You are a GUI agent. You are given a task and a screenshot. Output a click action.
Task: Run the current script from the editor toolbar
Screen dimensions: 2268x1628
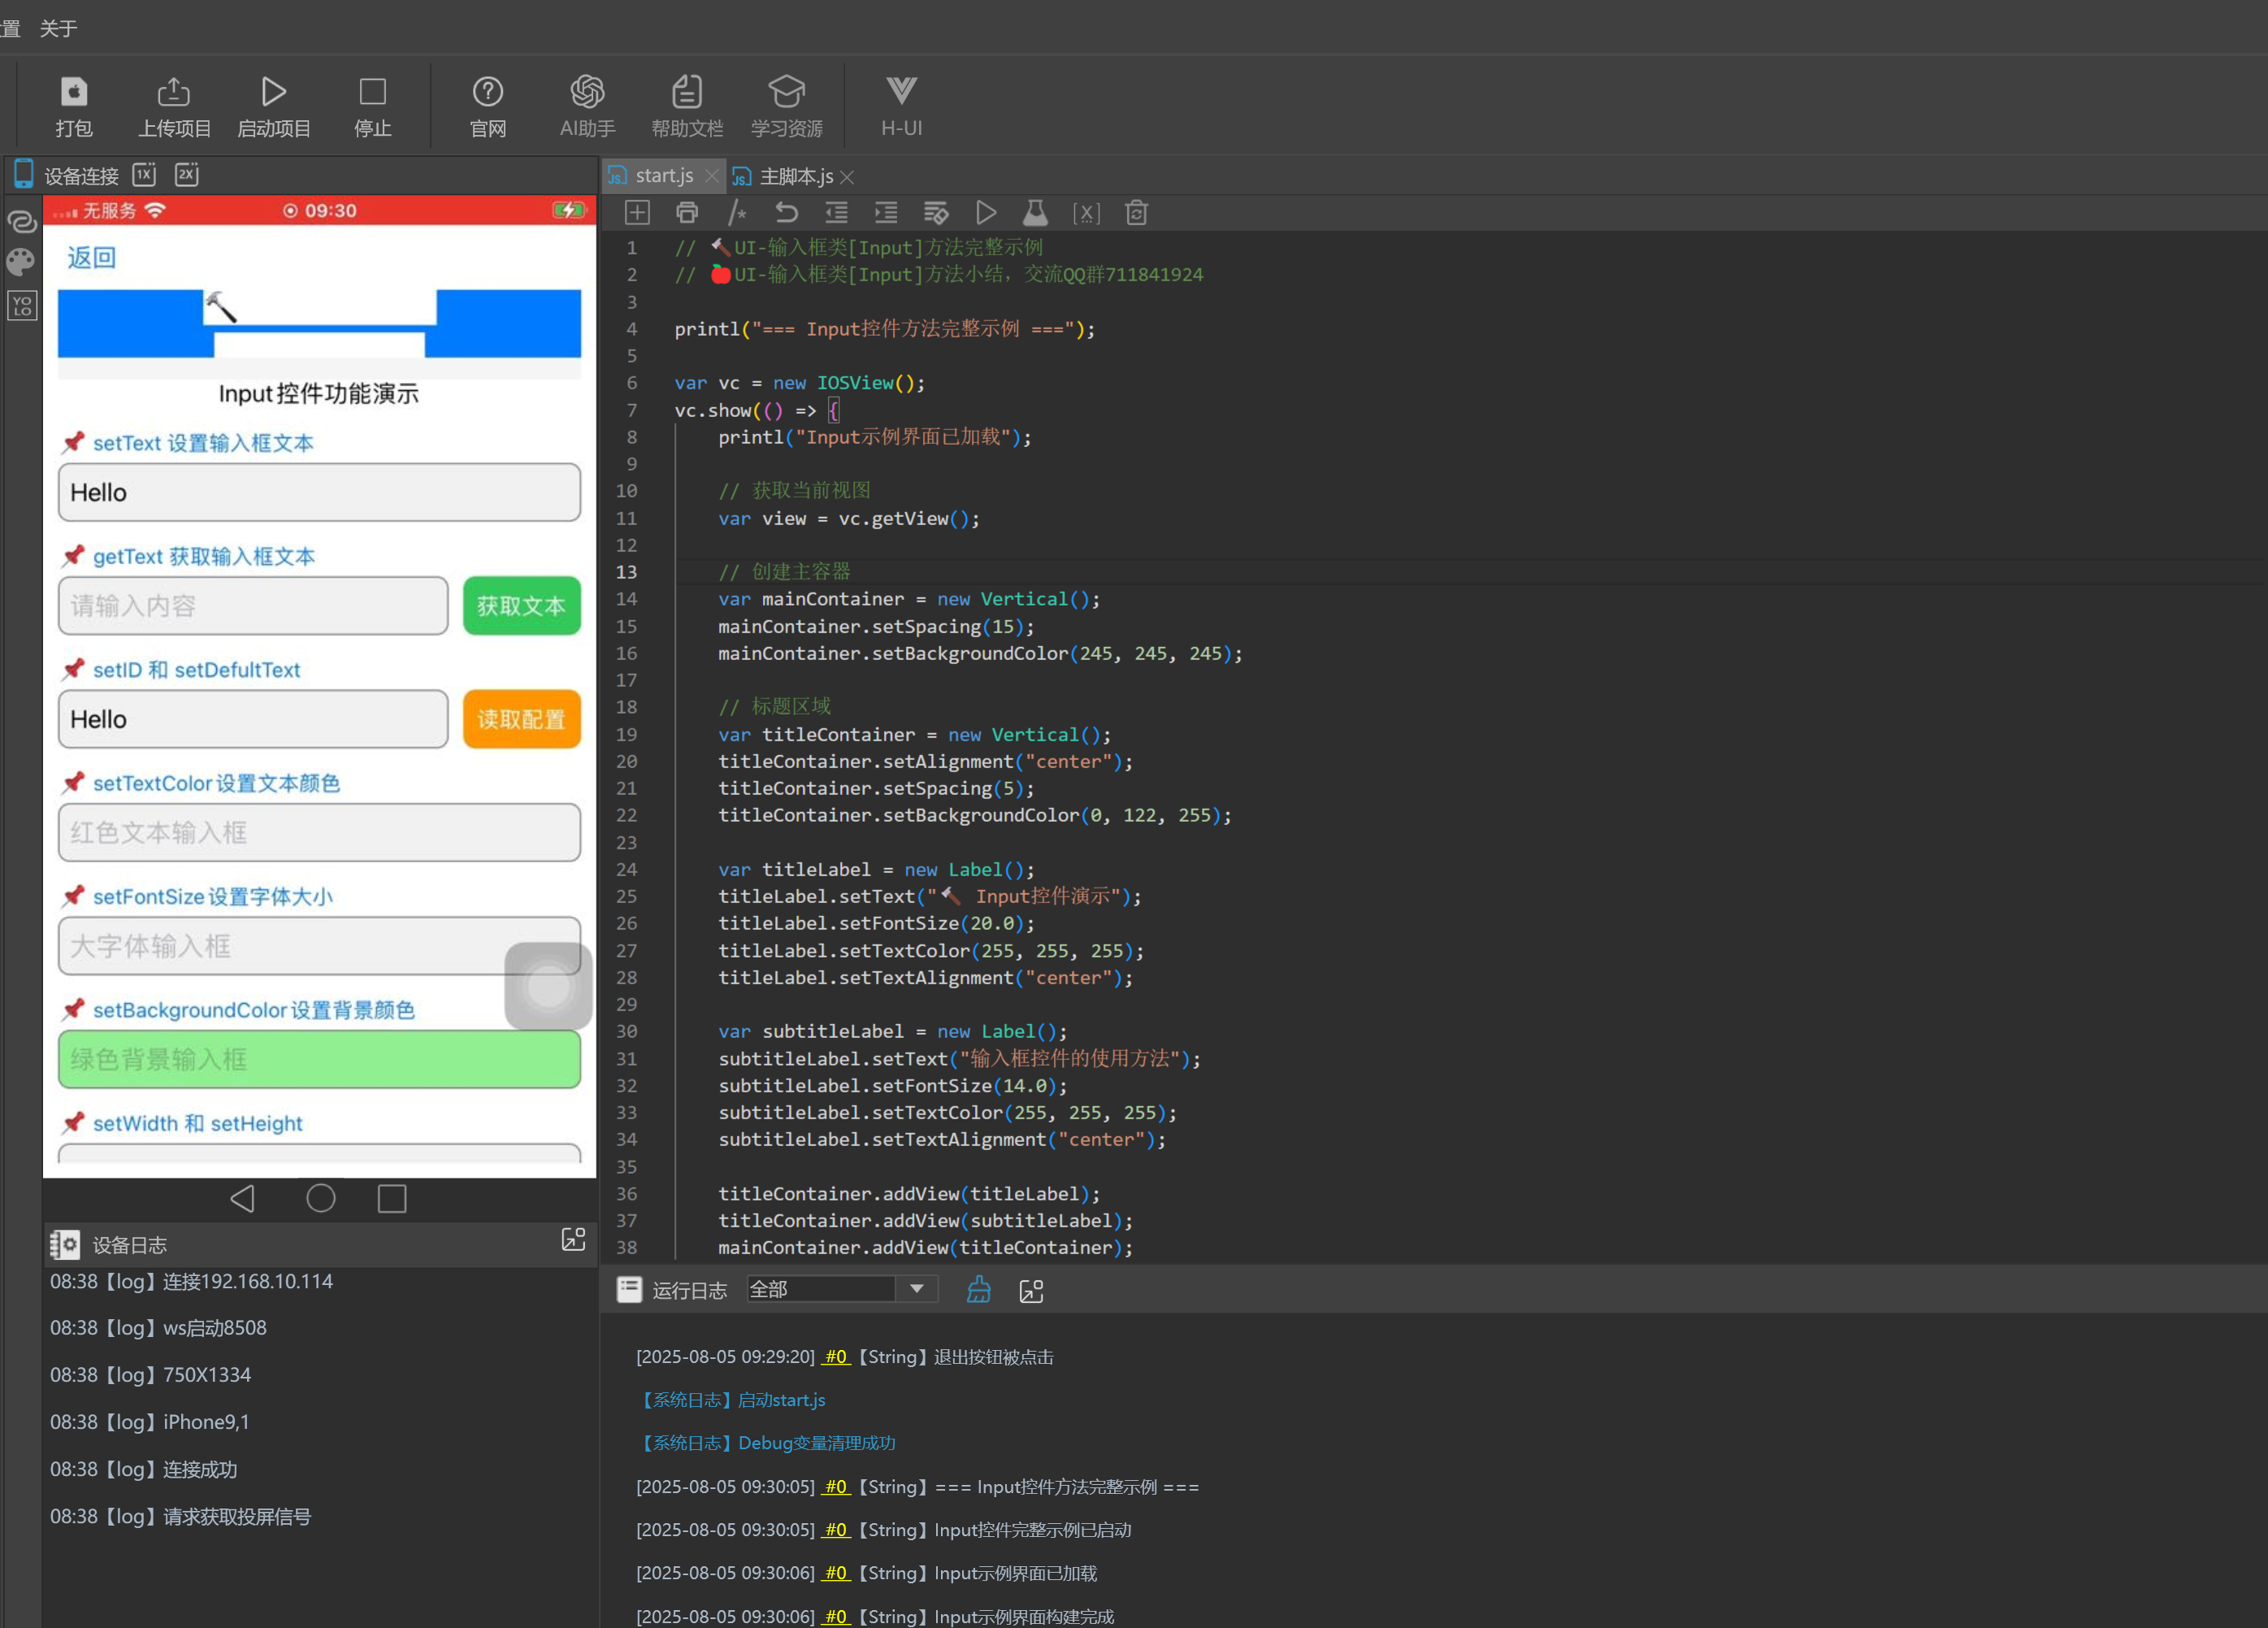[986, 213]
